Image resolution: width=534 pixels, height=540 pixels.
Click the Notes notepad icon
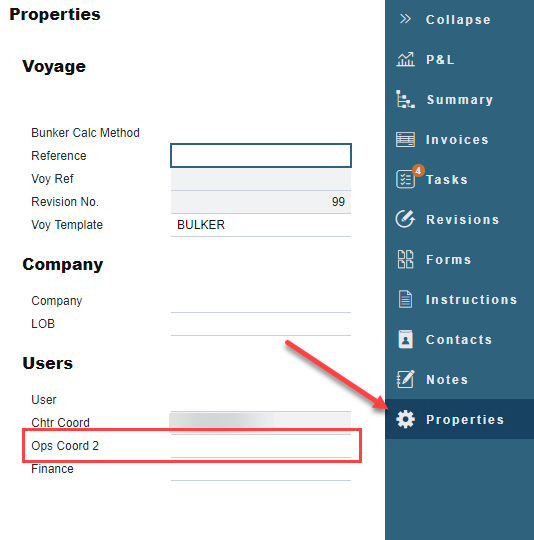405,379
